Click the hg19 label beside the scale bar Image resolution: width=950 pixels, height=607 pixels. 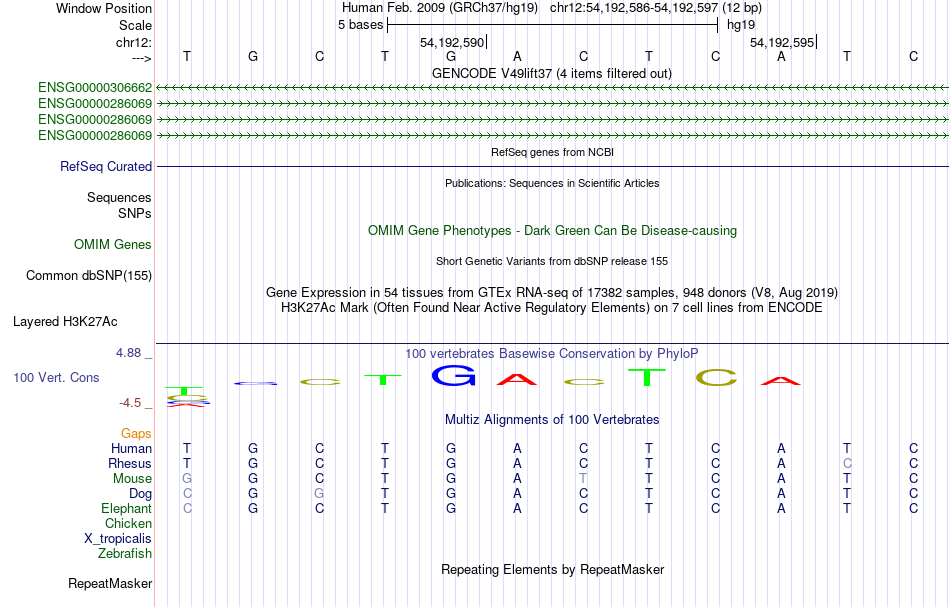click(x=741, y=25)
